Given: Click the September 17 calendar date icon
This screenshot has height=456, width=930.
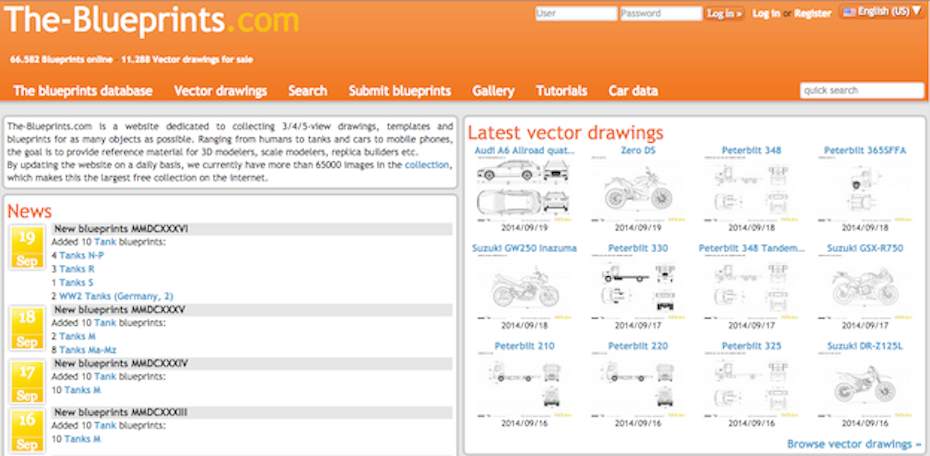Looking at the screenshot, I should 26,381.
